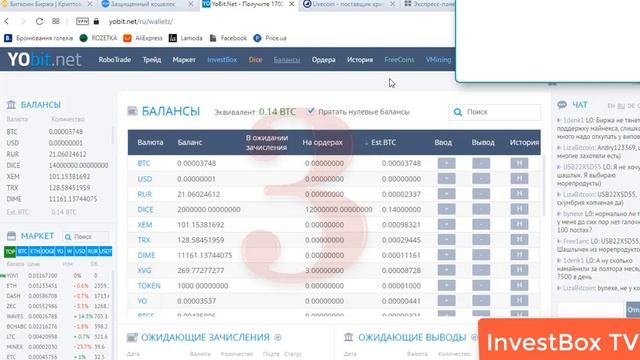Click deposit plus button for XVG row
The image size is (640, 360).
tap(447, 270)
